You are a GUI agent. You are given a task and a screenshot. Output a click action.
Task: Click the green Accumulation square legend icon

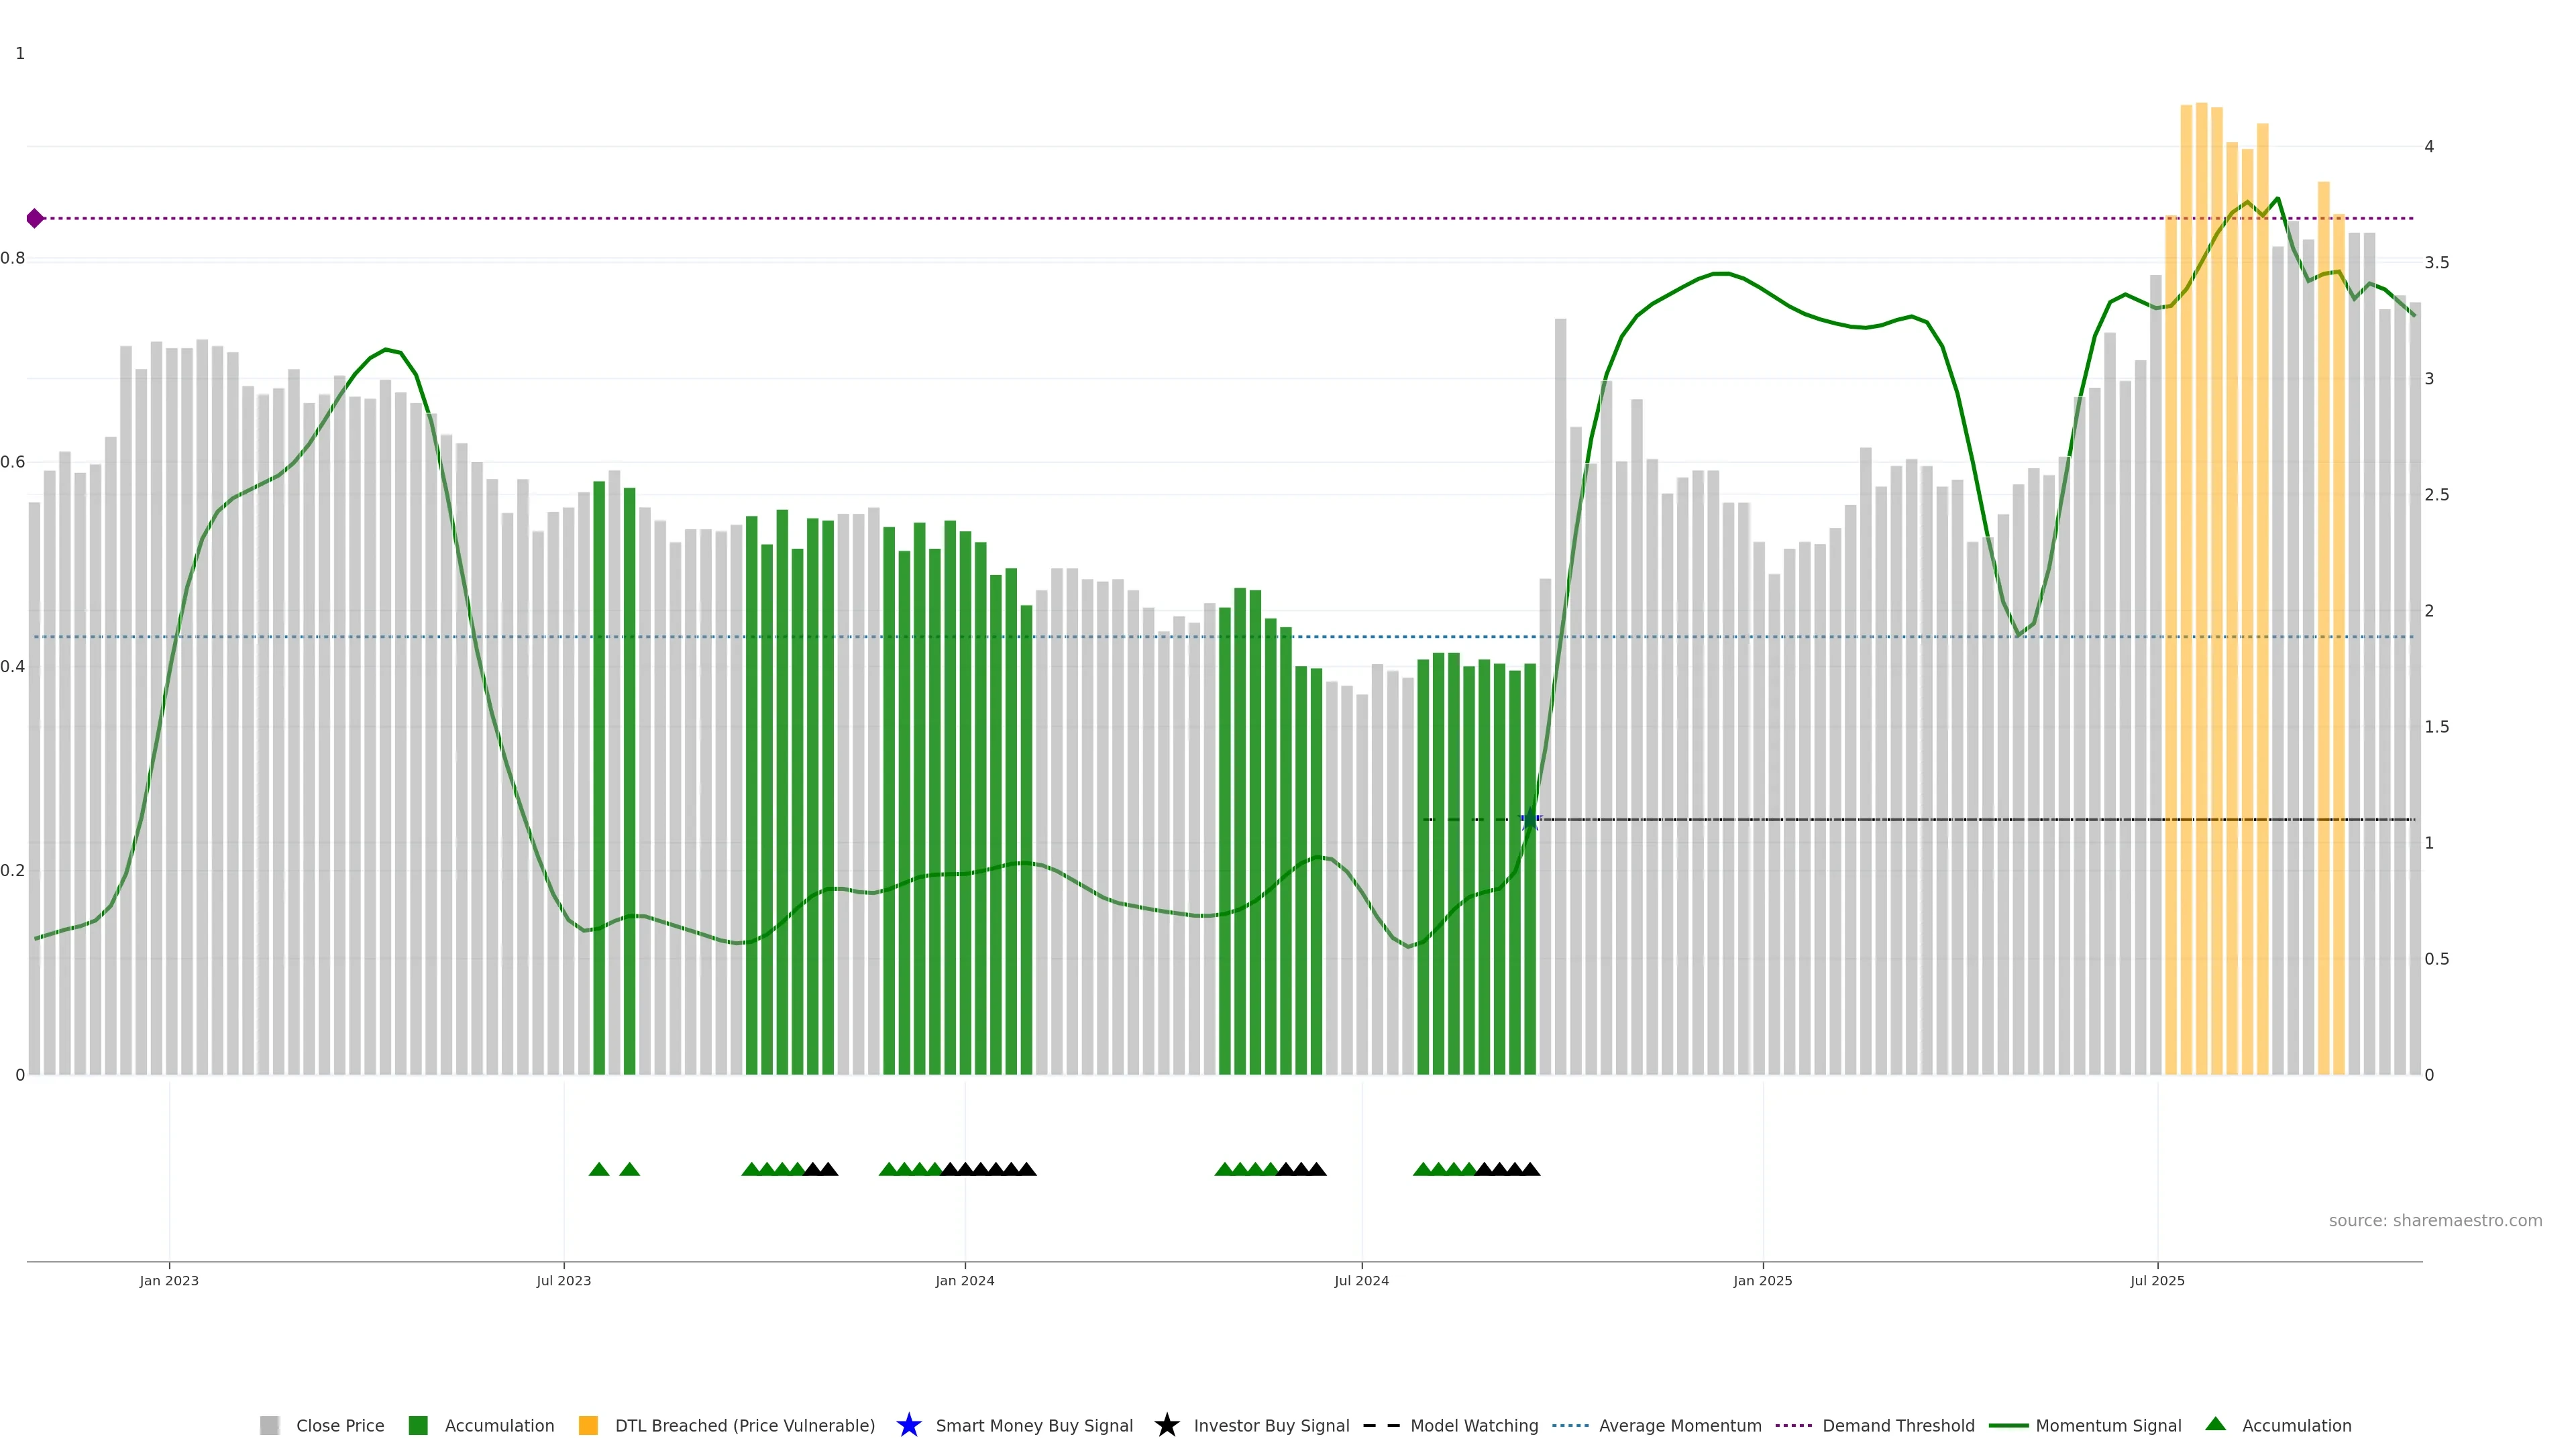[418, 1425]
